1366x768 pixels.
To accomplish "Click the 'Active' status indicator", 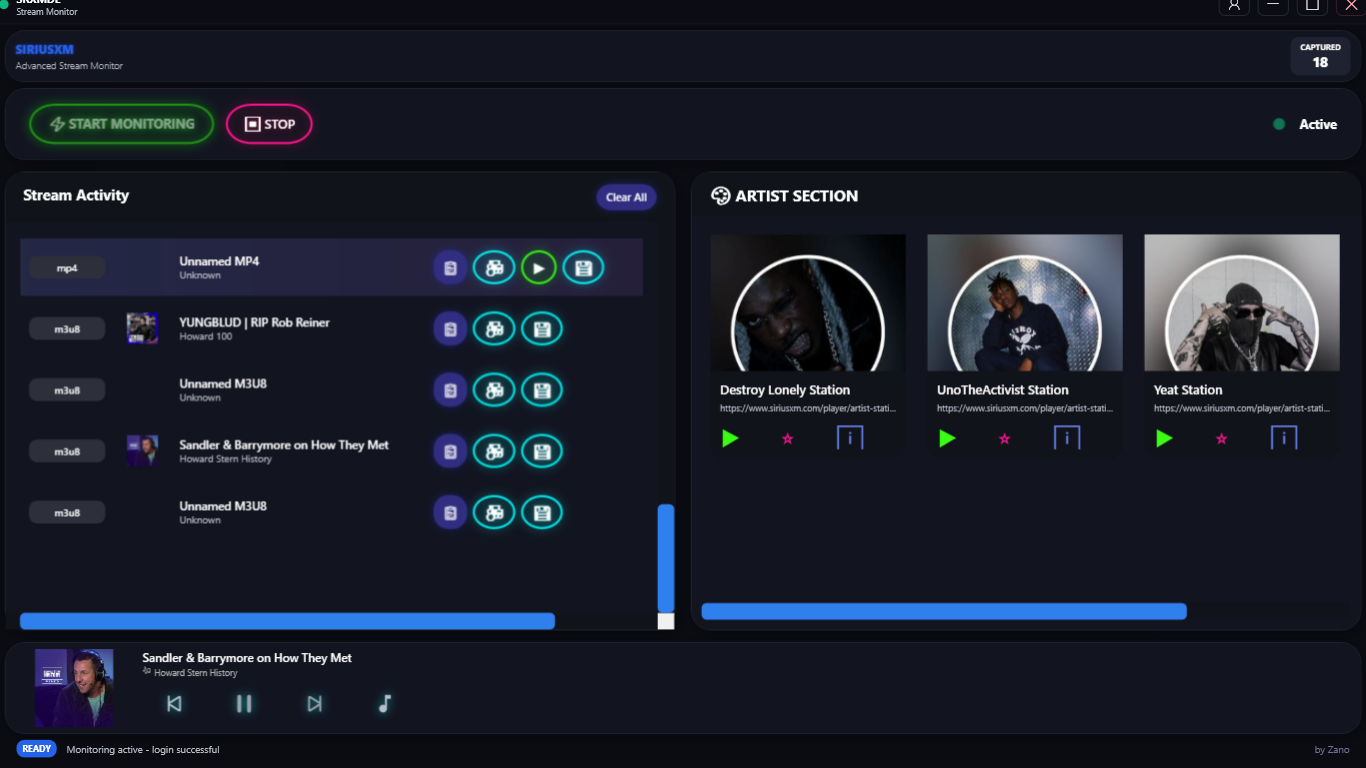I will (1305, 124).
